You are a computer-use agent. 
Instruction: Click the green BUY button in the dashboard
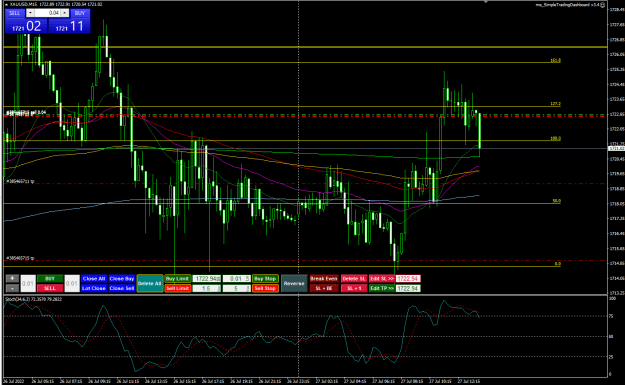coord(50,279)
